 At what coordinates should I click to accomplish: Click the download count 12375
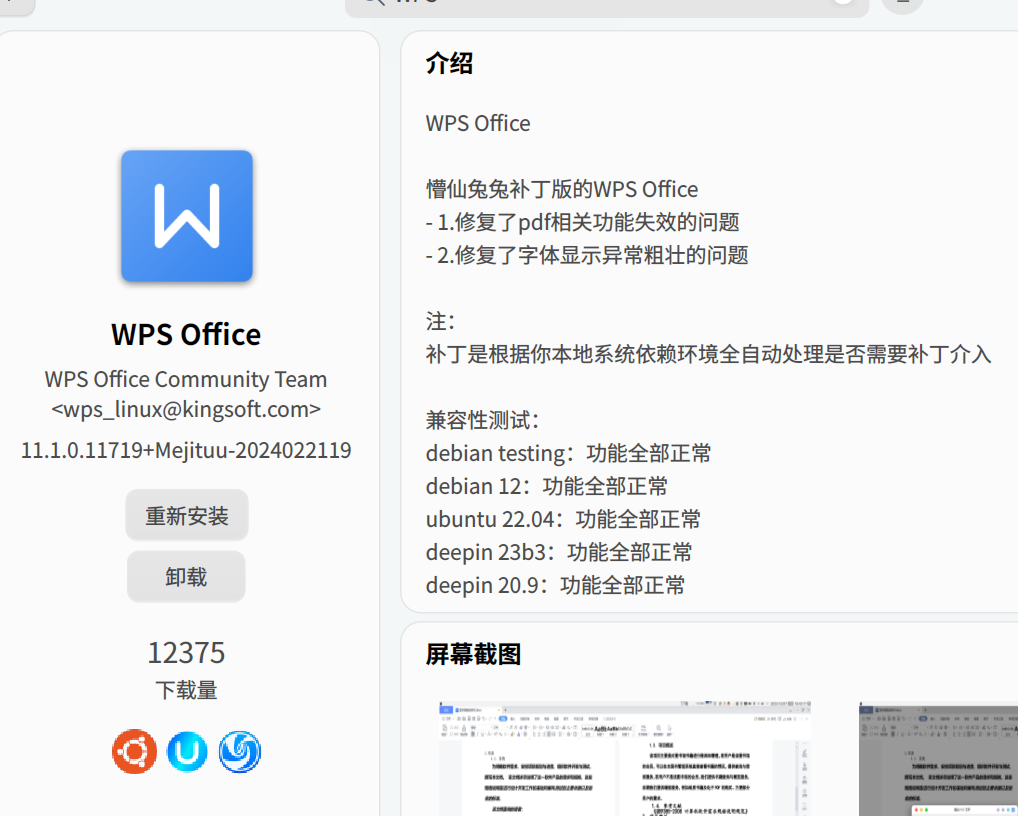pos(186,652)
